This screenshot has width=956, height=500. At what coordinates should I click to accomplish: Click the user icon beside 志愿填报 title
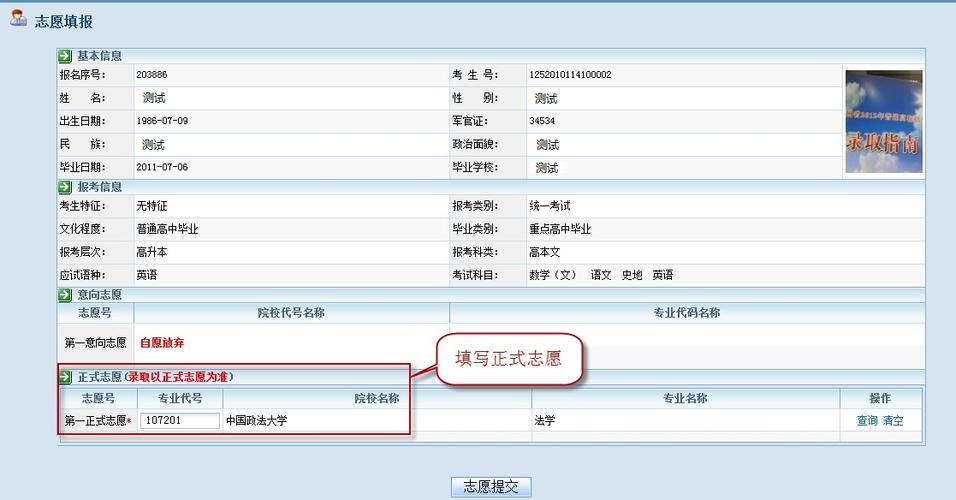pyautogui.click(x=18, y=18)
